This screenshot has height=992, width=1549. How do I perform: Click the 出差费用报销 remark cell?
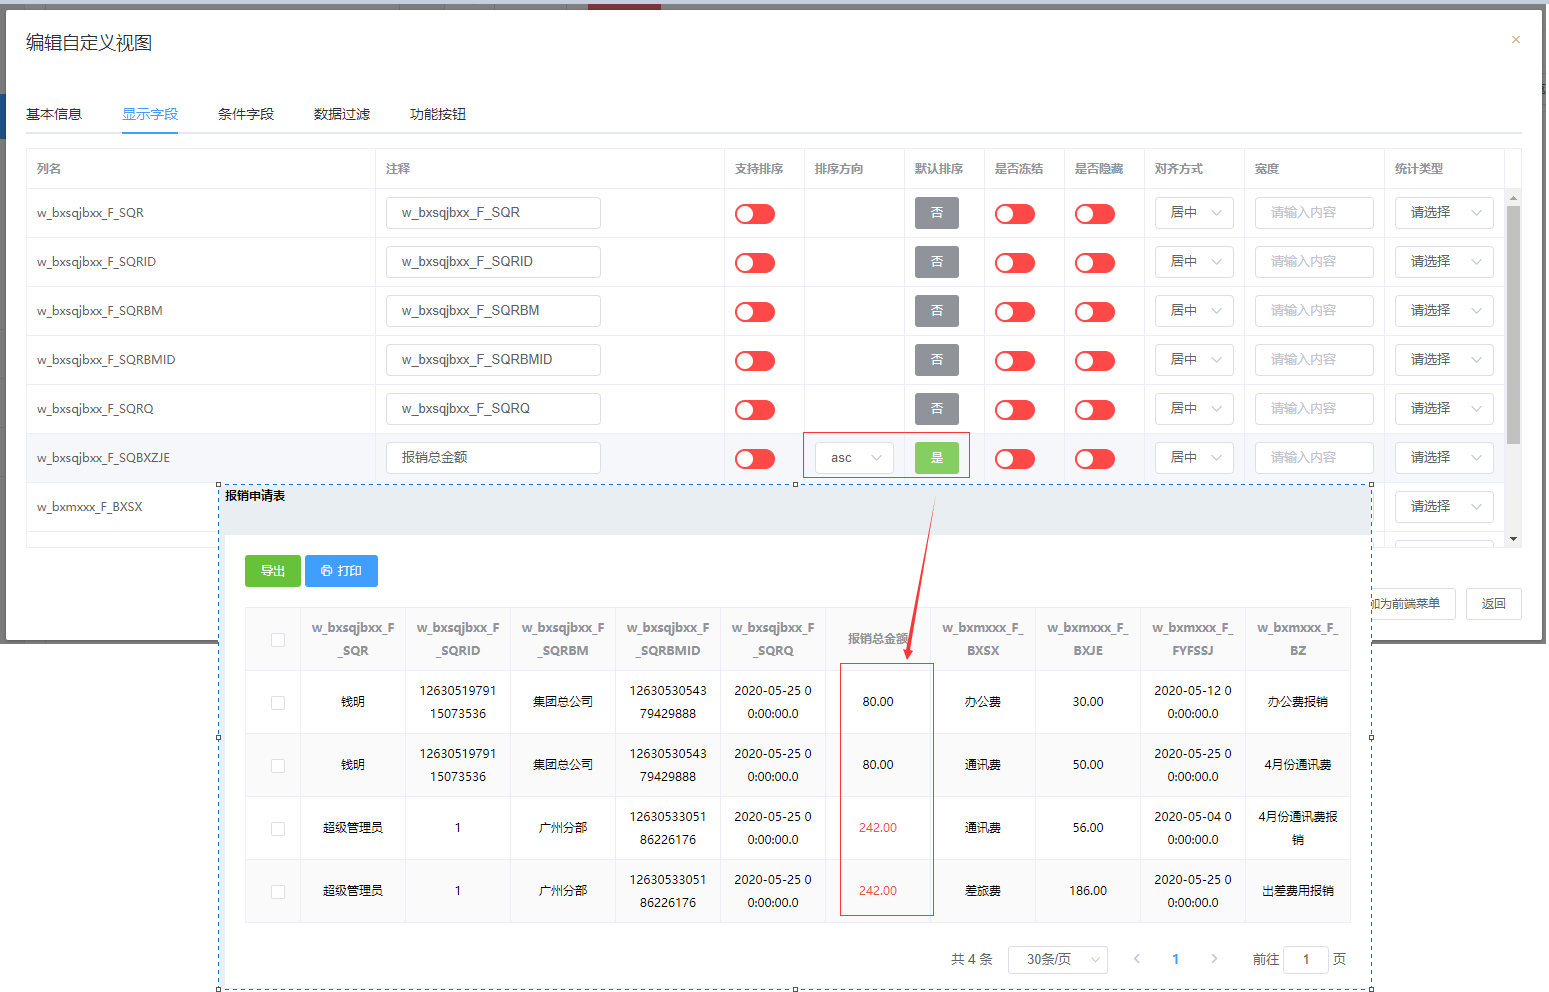click(x=1298, y=891)
